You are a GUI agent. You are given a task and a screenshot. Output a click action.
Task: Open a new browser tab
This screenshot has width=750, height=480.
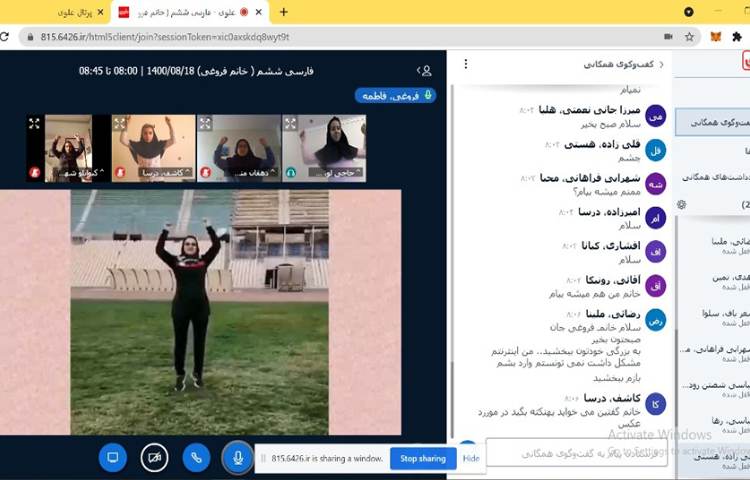click(283, 12)
